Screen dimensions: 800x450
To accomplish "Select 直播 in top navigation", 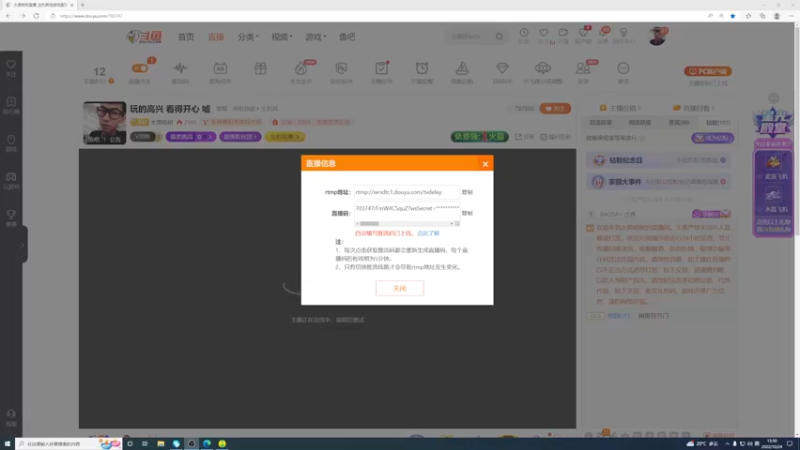I will 216,37.
